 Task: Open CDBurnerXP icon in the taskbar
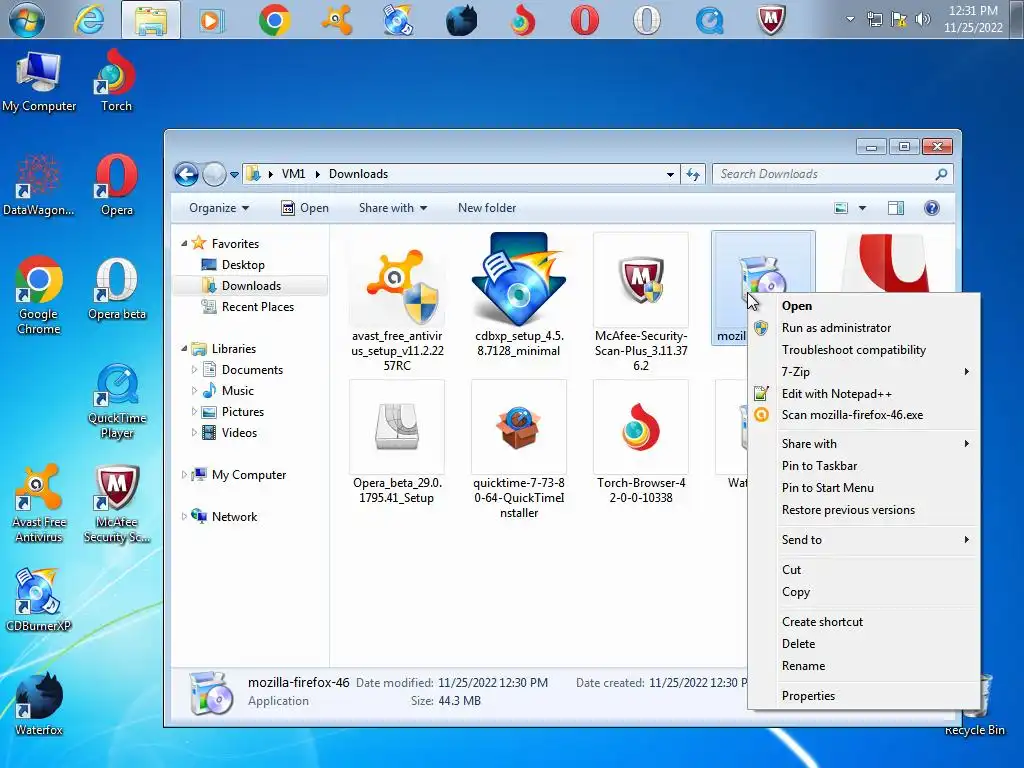coord(398,20)
